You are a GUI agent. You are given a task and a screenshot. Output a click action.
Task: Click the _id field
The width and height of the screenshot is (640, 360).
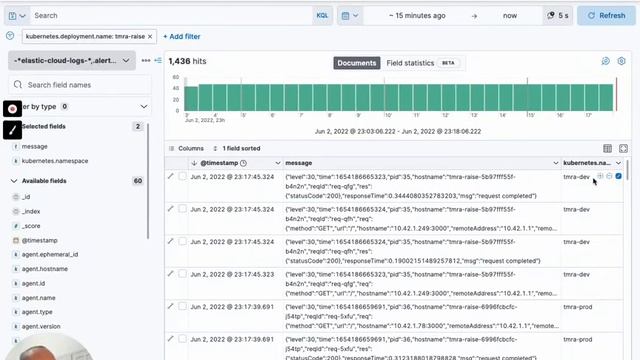tap(26, 197)
